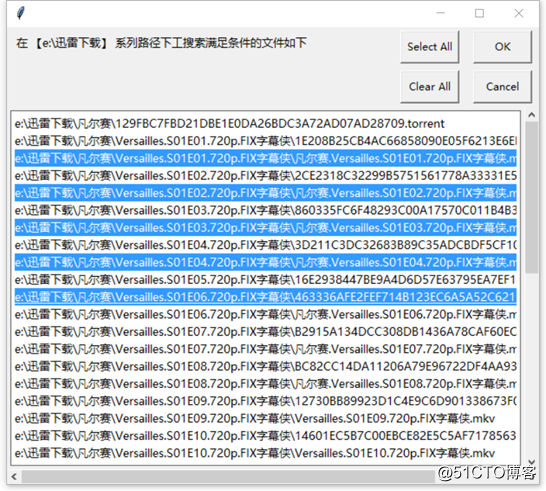The width and height of the screenshot is (546, 491).
Task: Select the S01E05 row with 16E2938447BE9 hash
Action: coord(266,280)
